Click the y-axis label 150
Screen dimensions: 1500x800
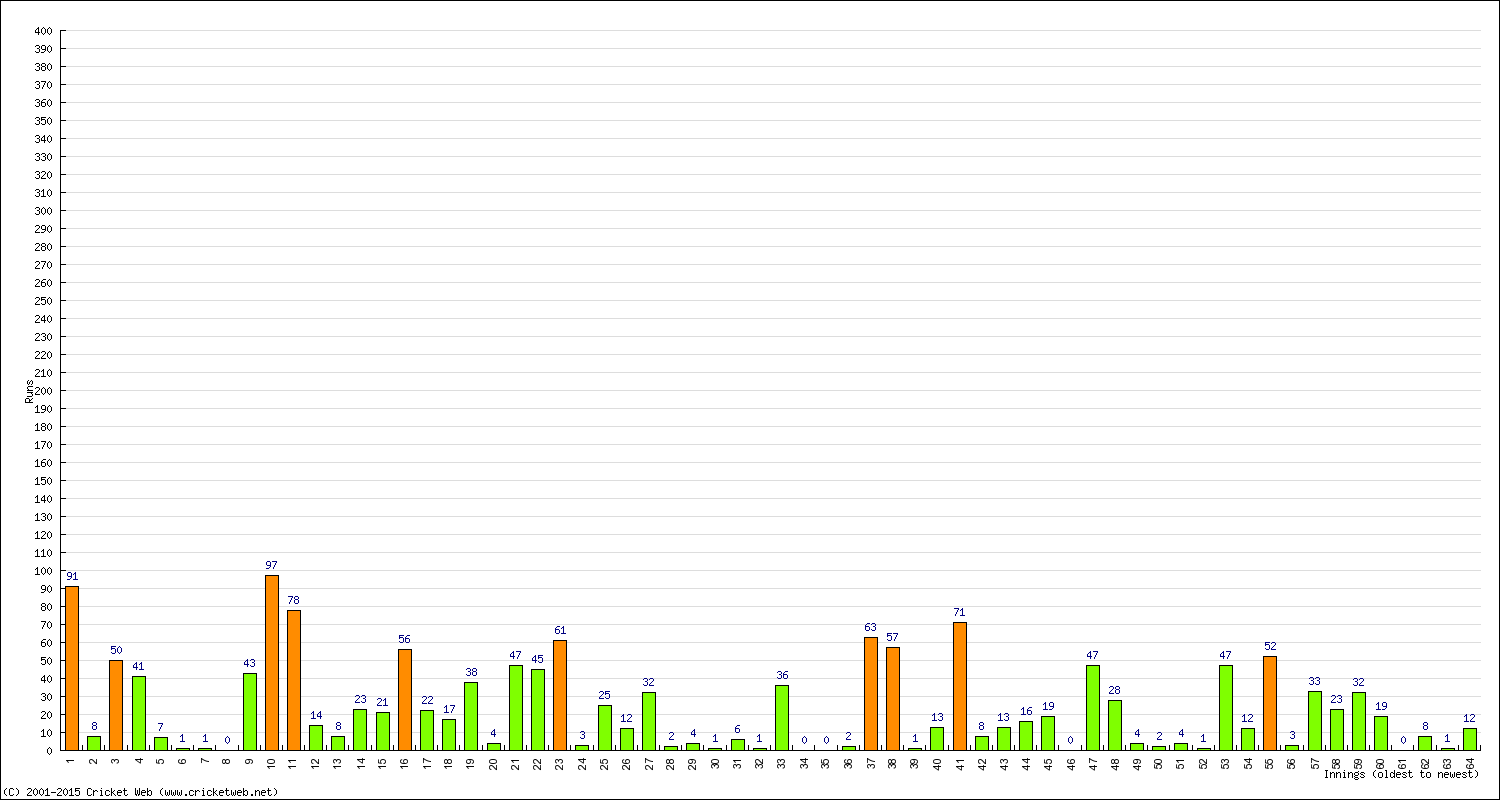43,481
